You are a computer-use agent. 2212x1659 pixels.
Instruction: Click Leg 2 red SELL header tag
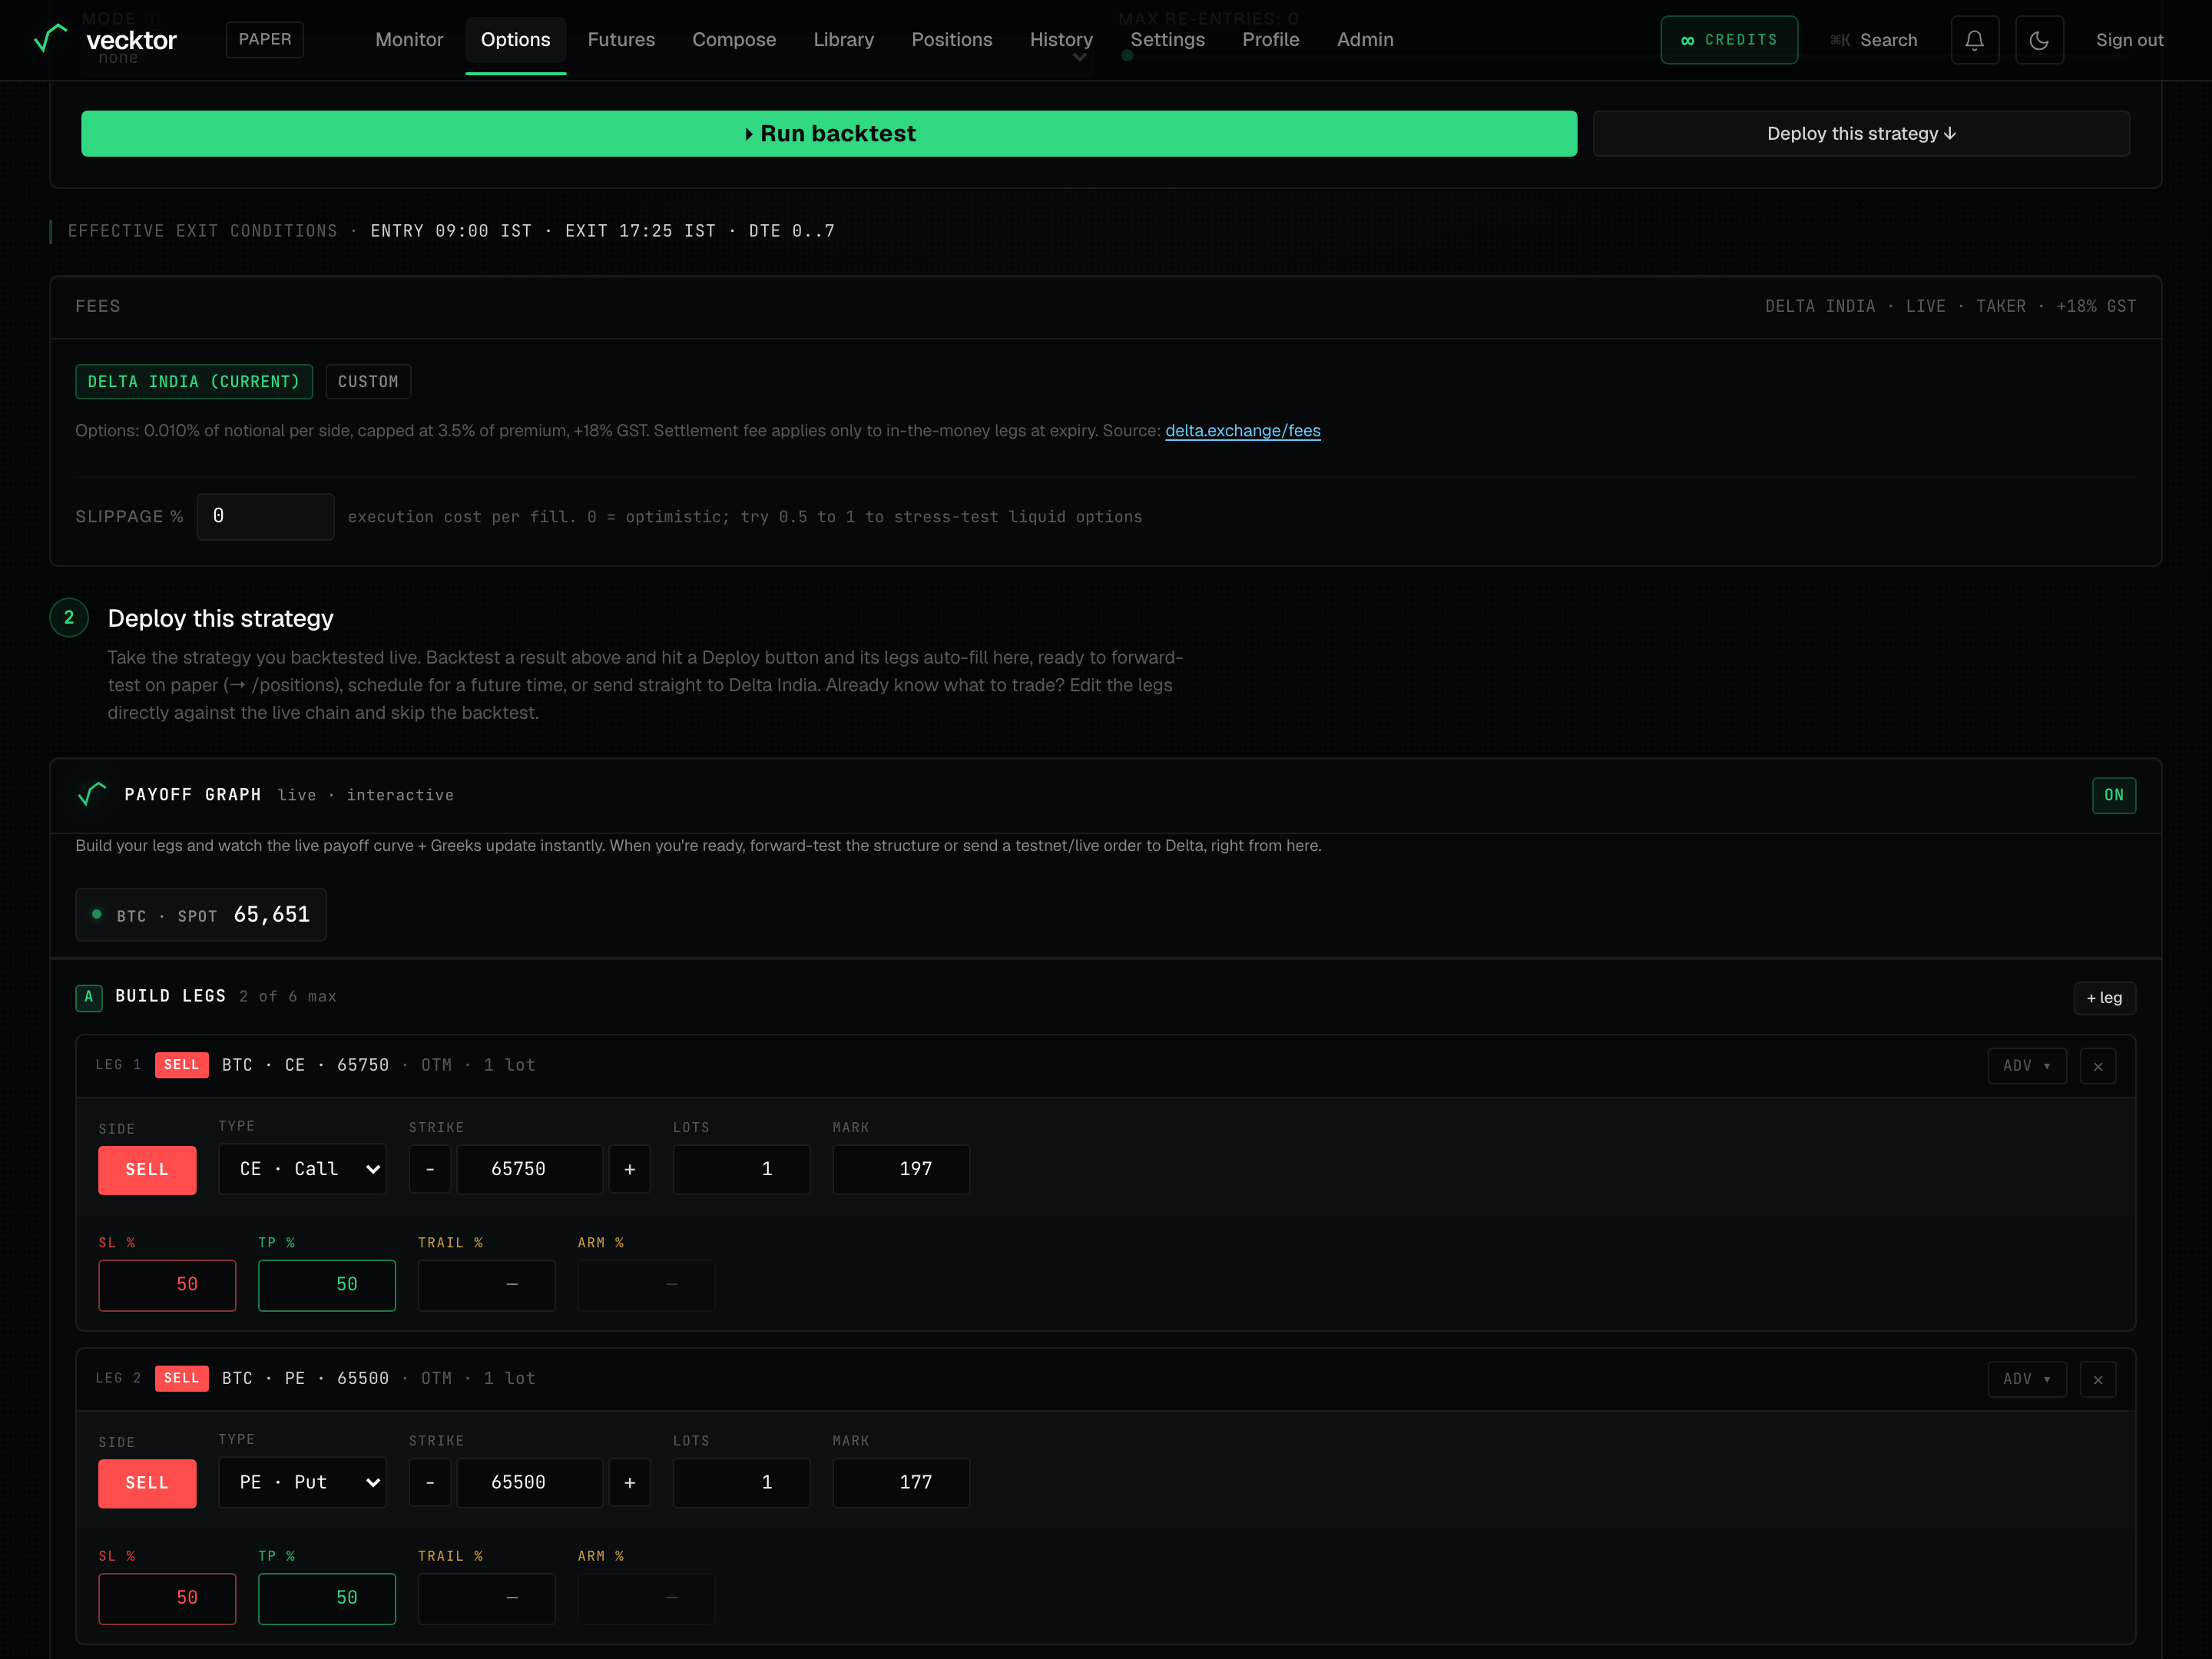tap(182, 1378)
